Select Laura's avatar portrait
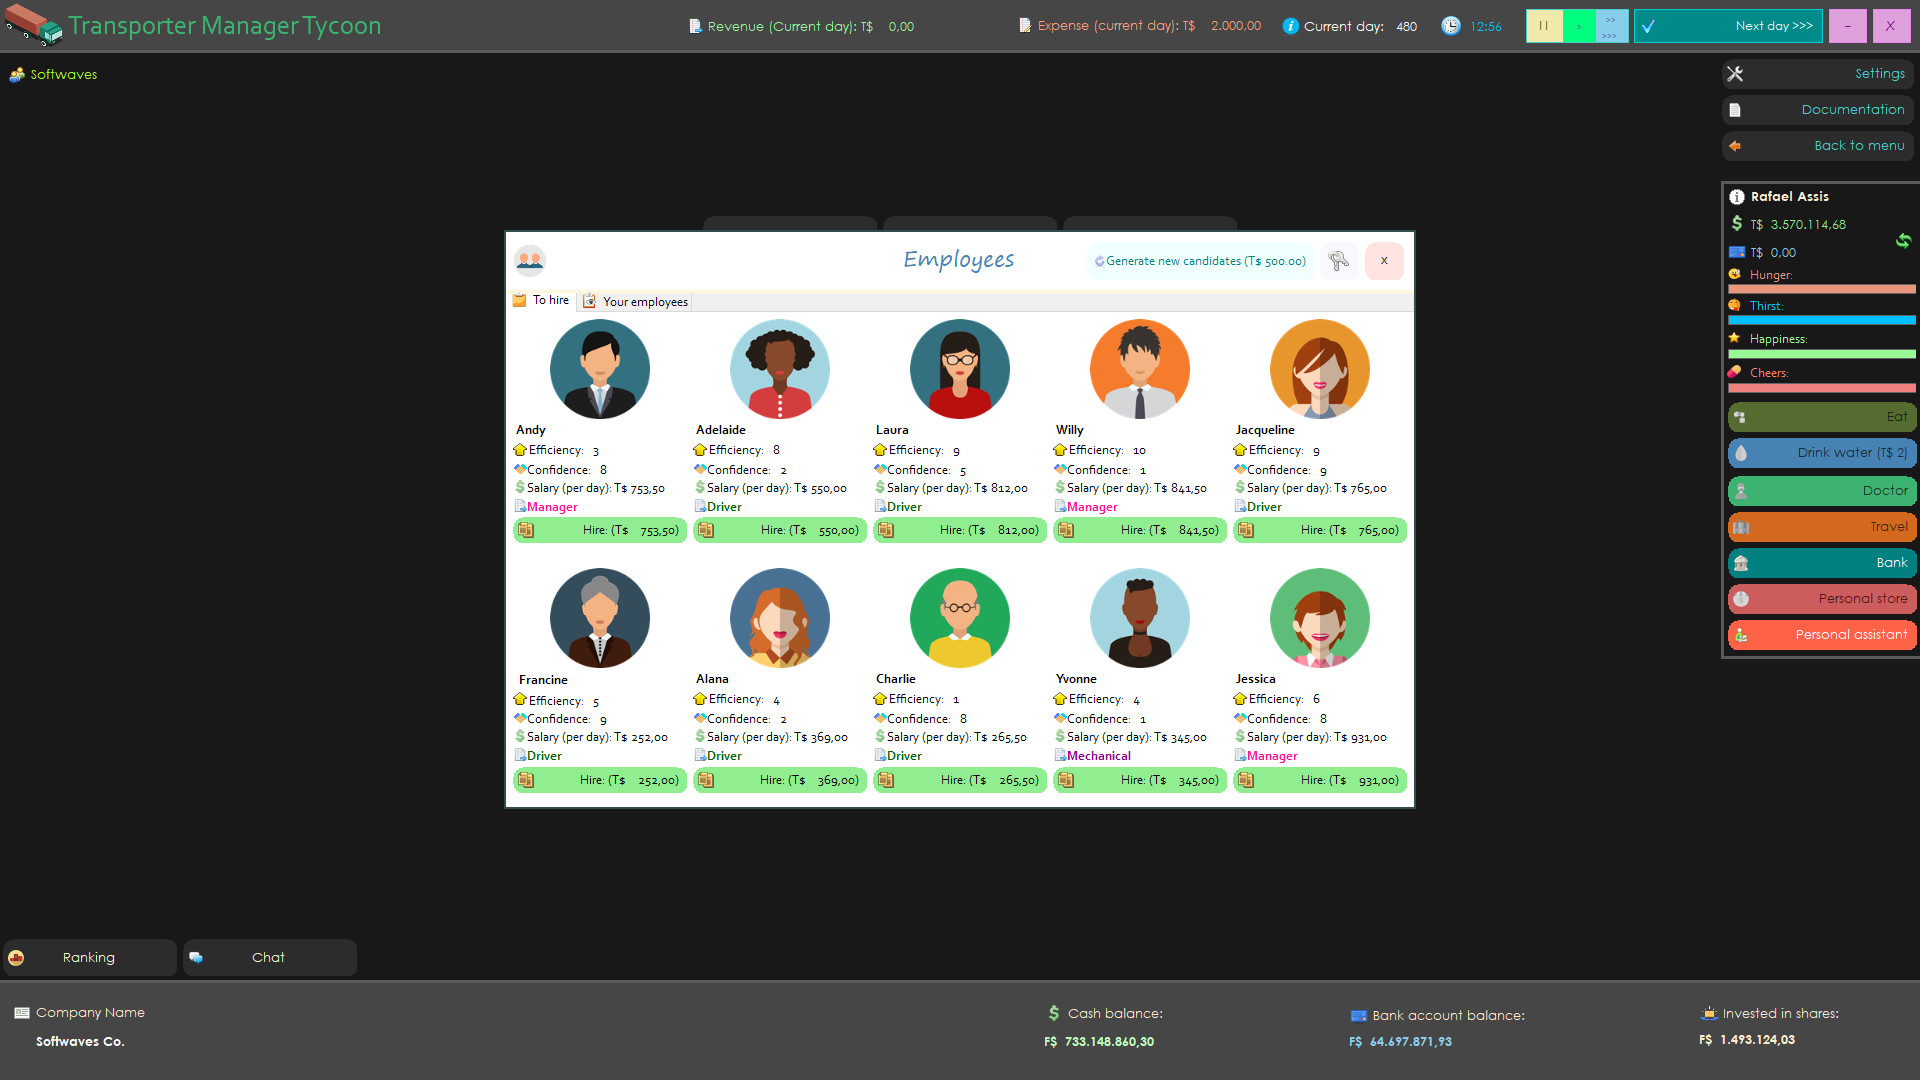 point(959,368)
